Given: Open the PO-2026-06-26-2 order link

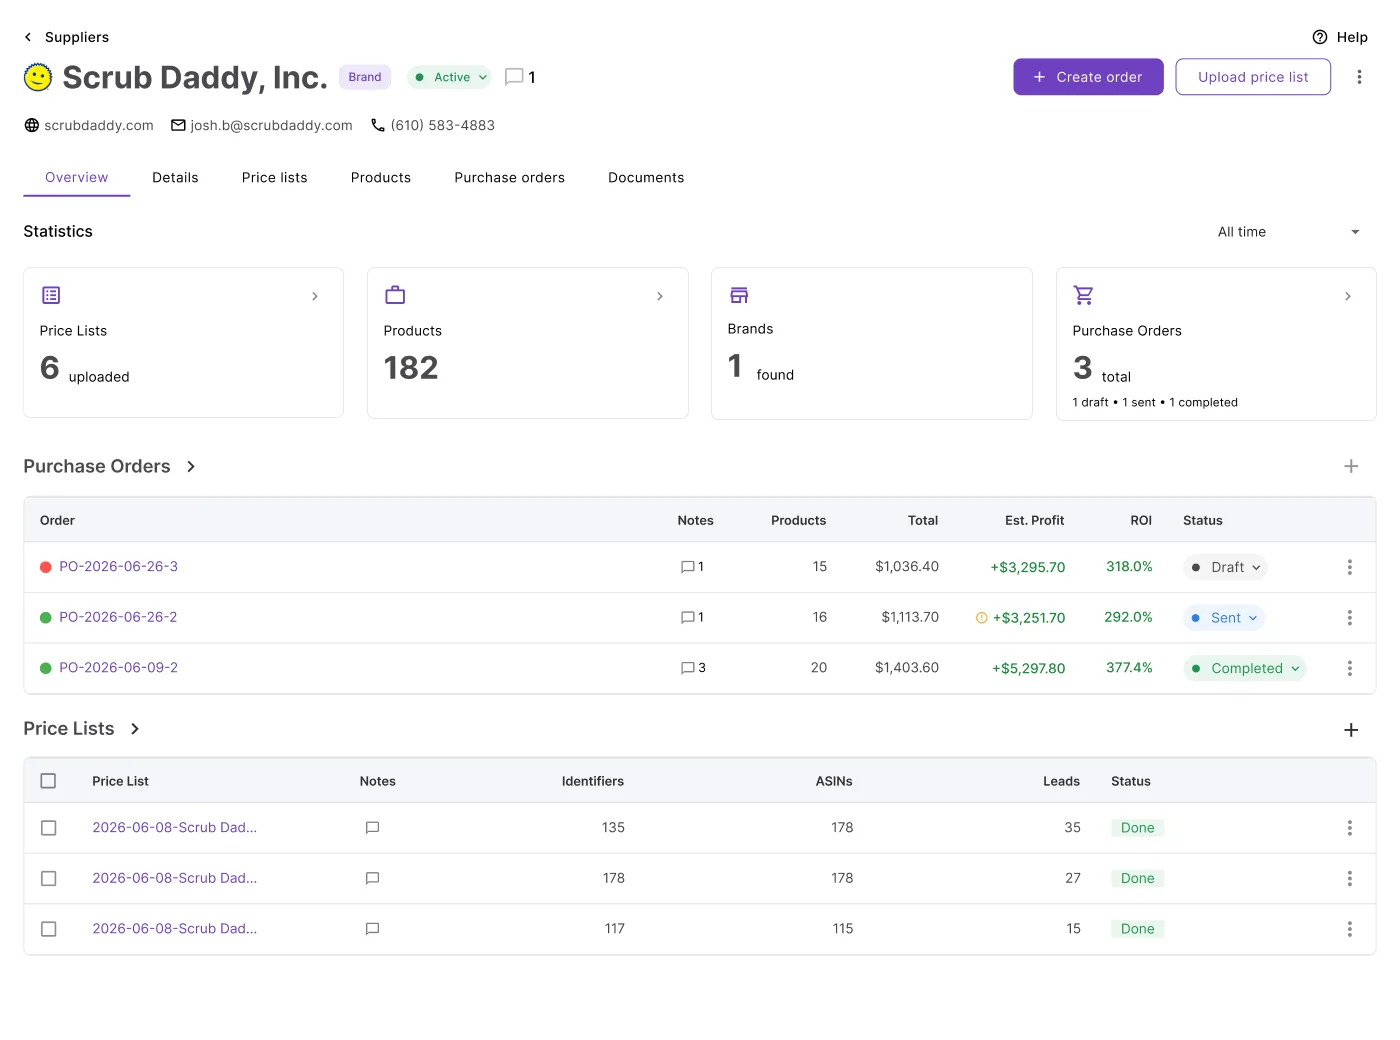Looking at the screenshot, I should (118, 618).
